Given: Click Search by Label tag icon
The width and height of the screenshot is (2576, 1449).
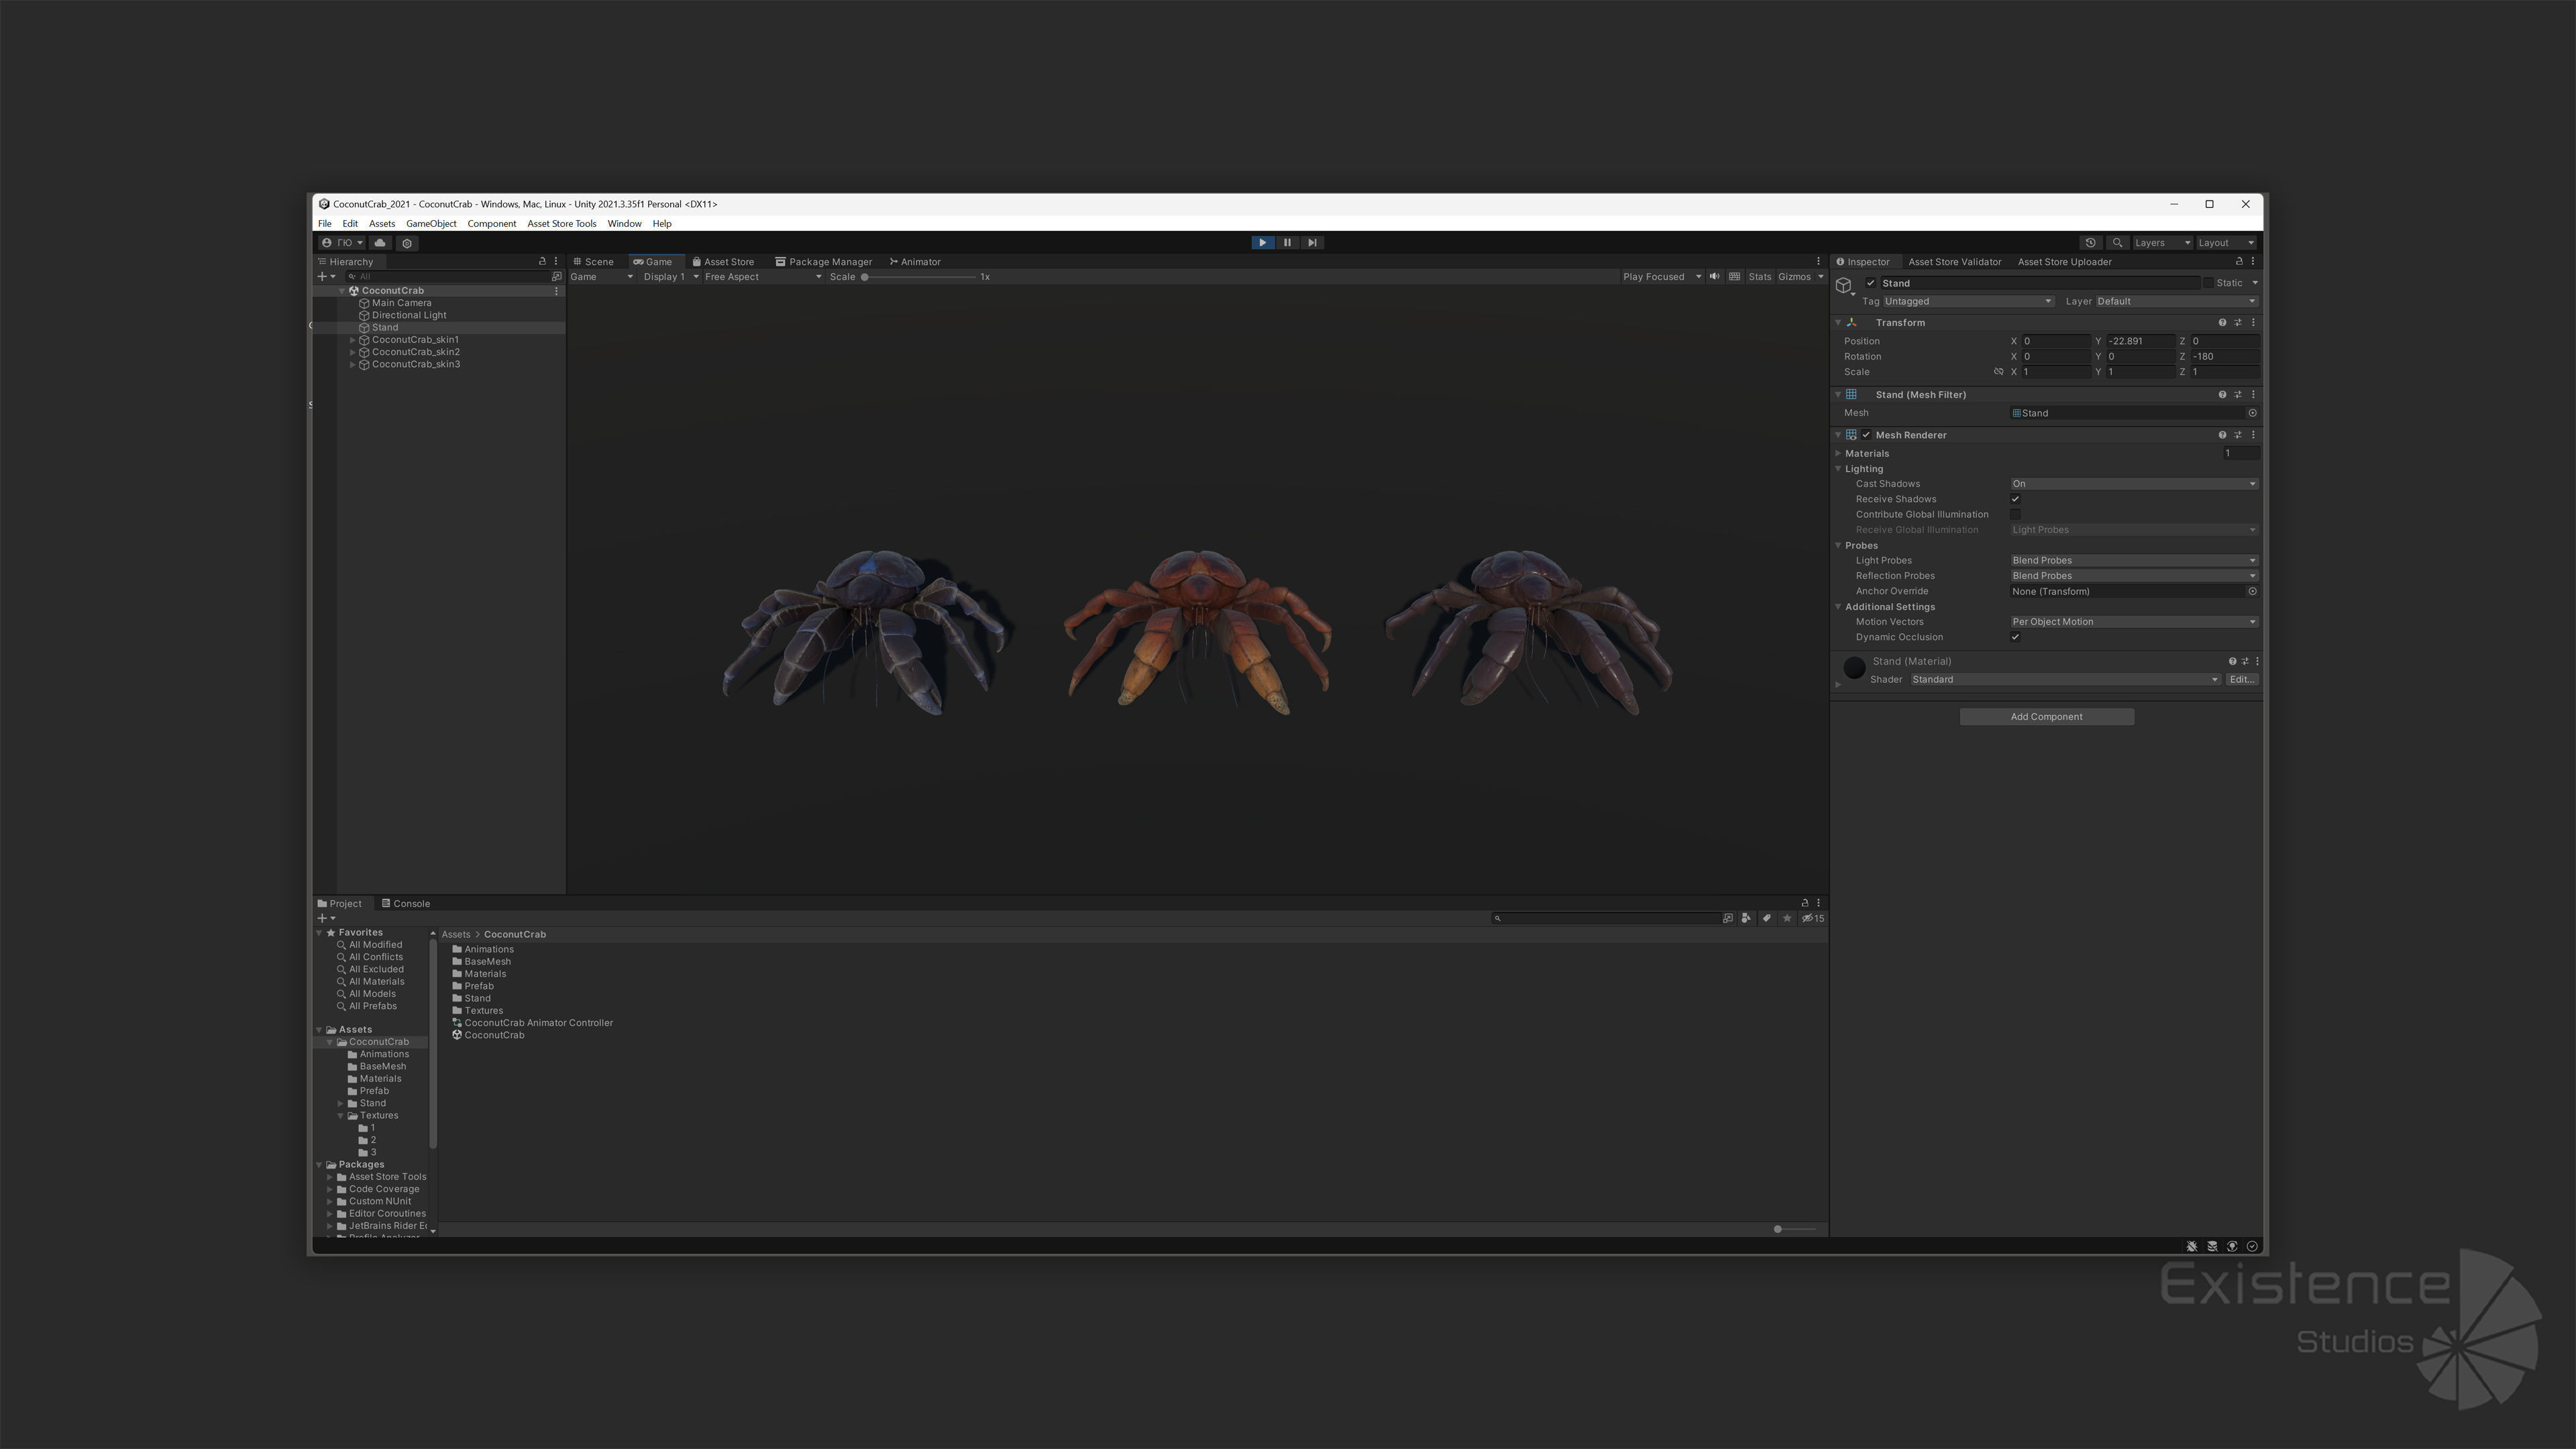Looking at the screenshot, I should coord(1767,919).
